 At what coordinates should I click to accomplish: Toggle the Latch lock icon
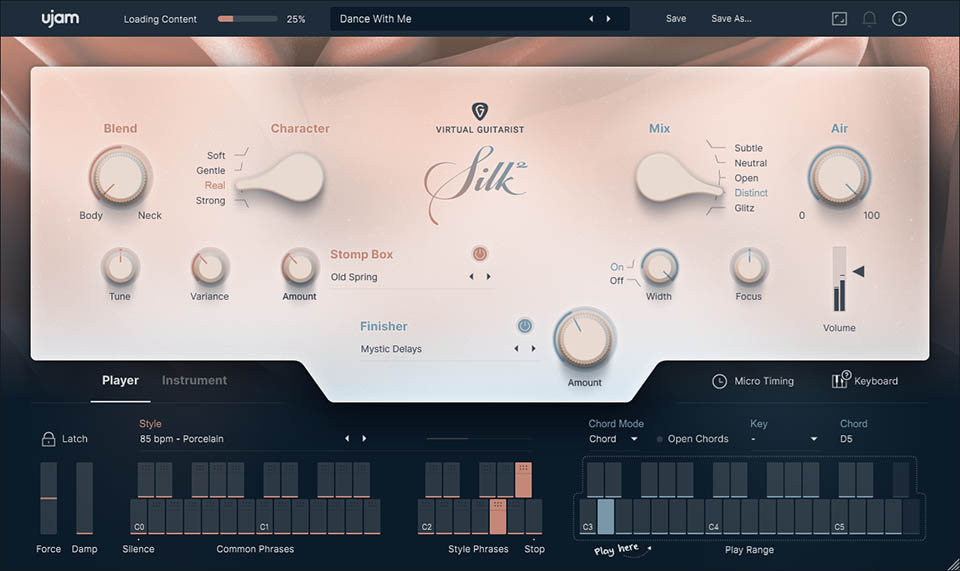(48, 439)
